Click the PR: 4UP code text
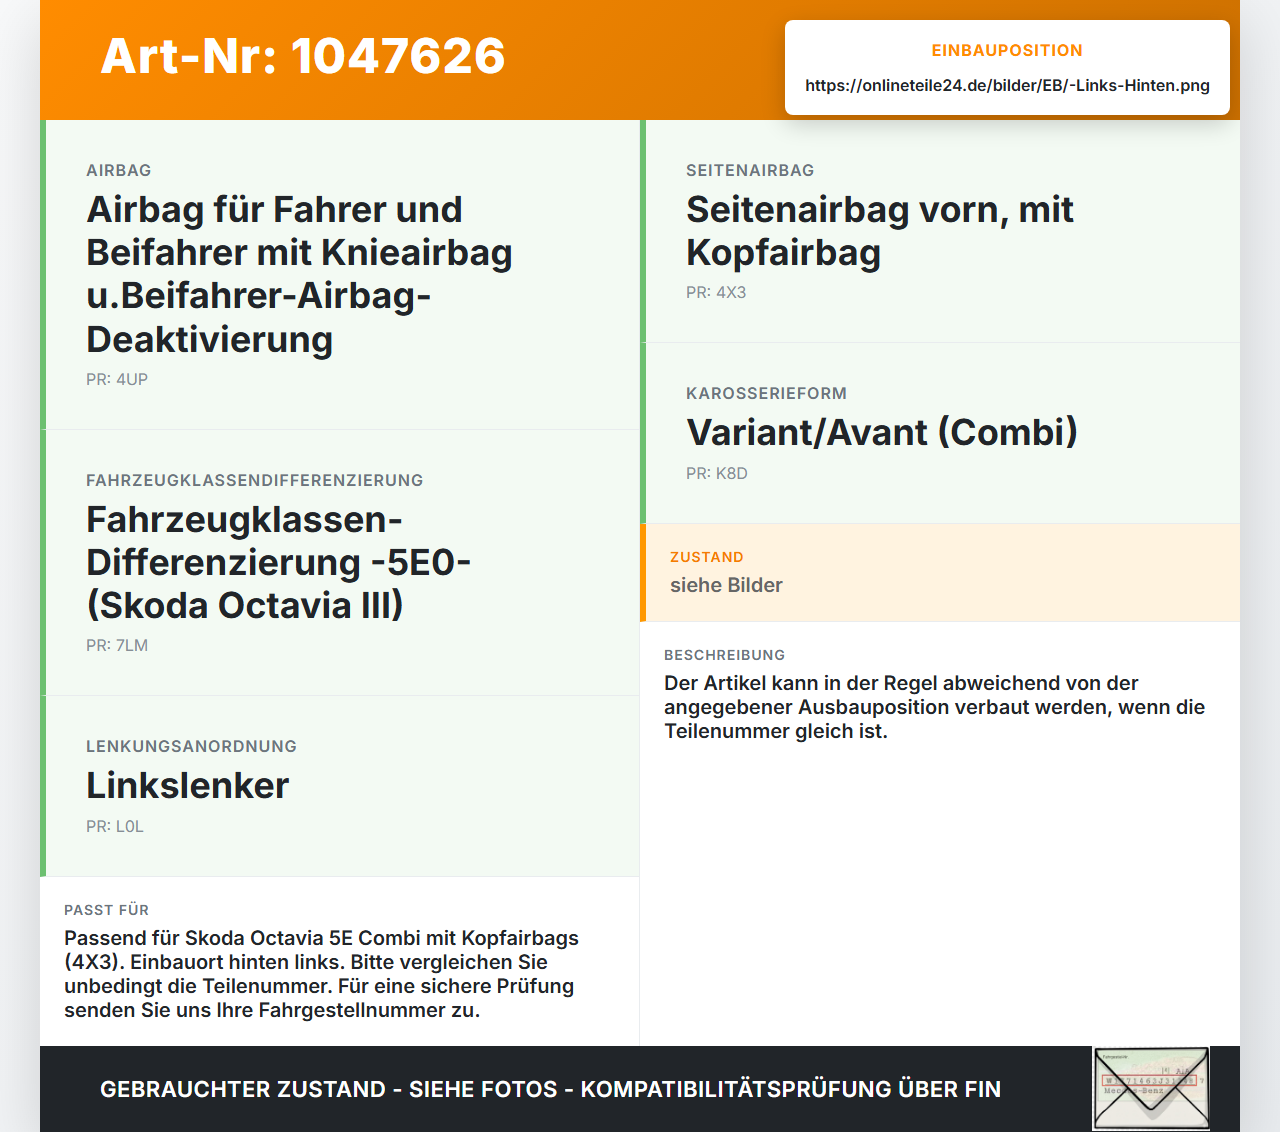The image size is (1280, 1132). [x=117, y=379]
